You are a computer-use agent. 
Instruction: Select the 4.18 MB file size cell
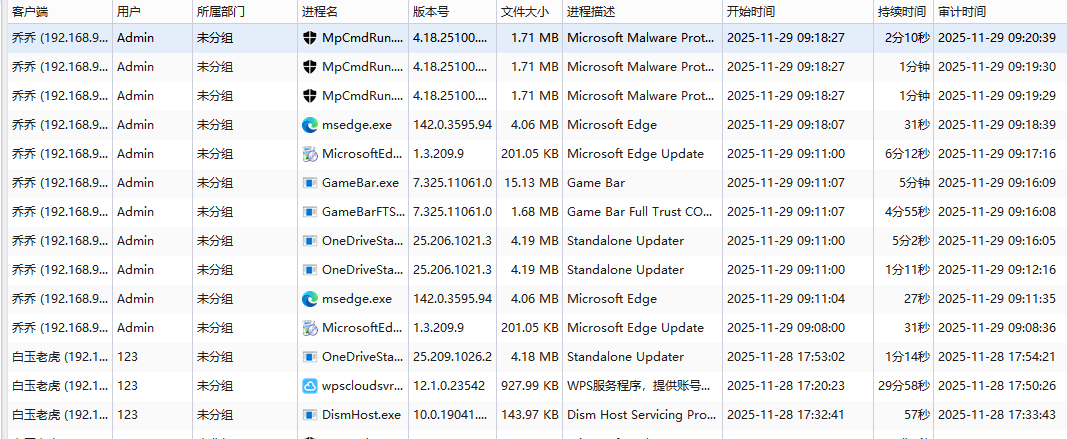535,357
